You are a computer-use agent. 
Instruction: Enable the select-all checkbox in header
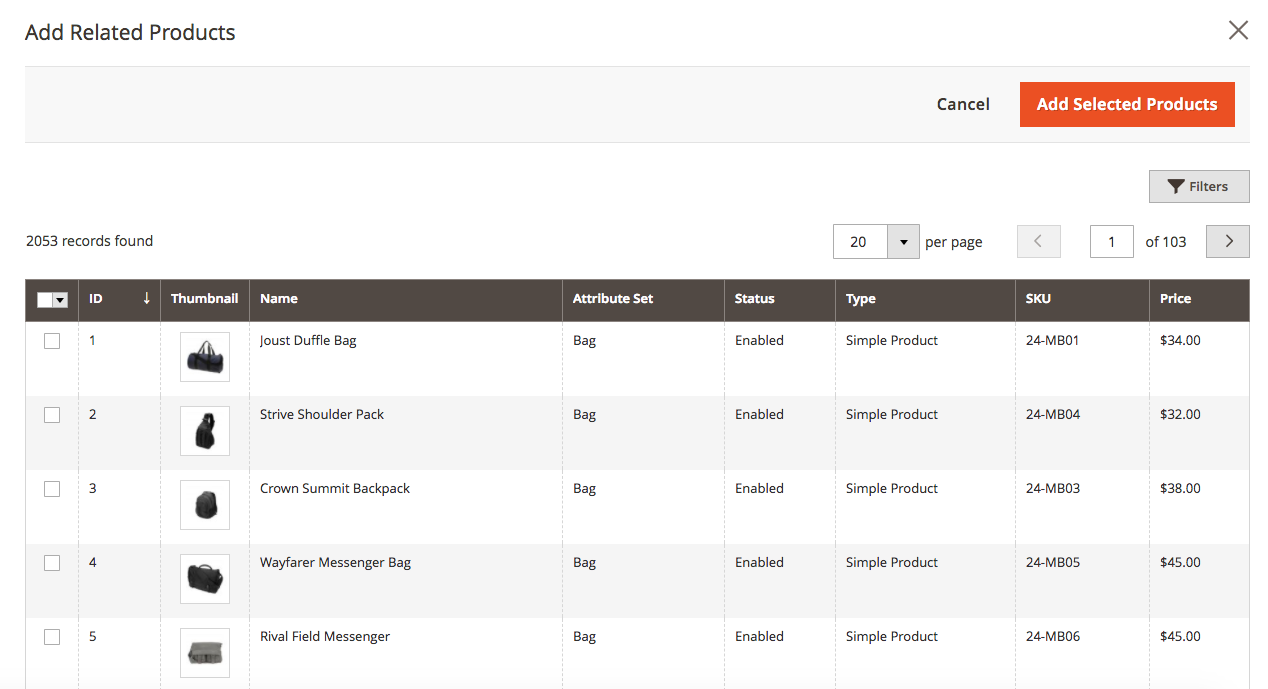point(45,299)
